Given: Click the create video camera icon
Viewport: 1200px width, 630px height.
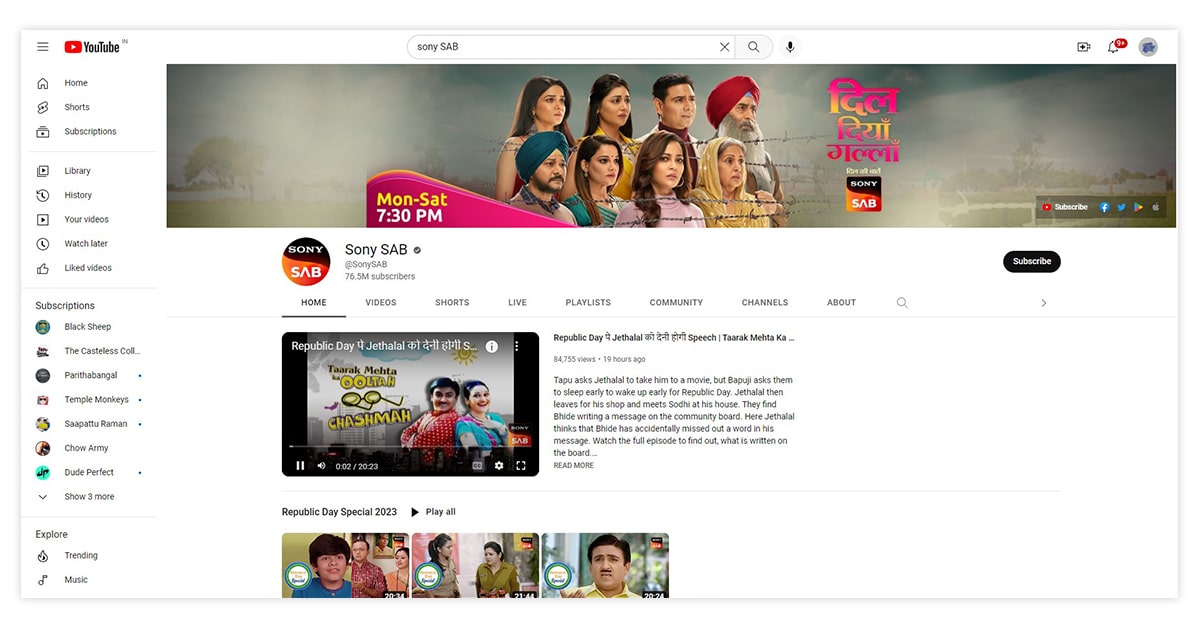Looking at the screenshot, I should (x=1083, y=47).
